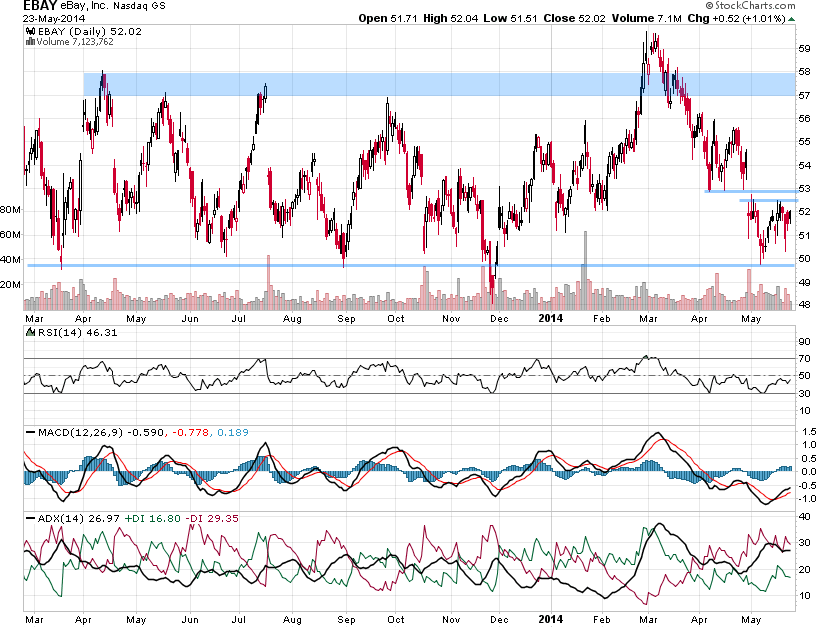Click the 'Chg +0.52 (+1.01%)' value

click(x=736, y=18)
